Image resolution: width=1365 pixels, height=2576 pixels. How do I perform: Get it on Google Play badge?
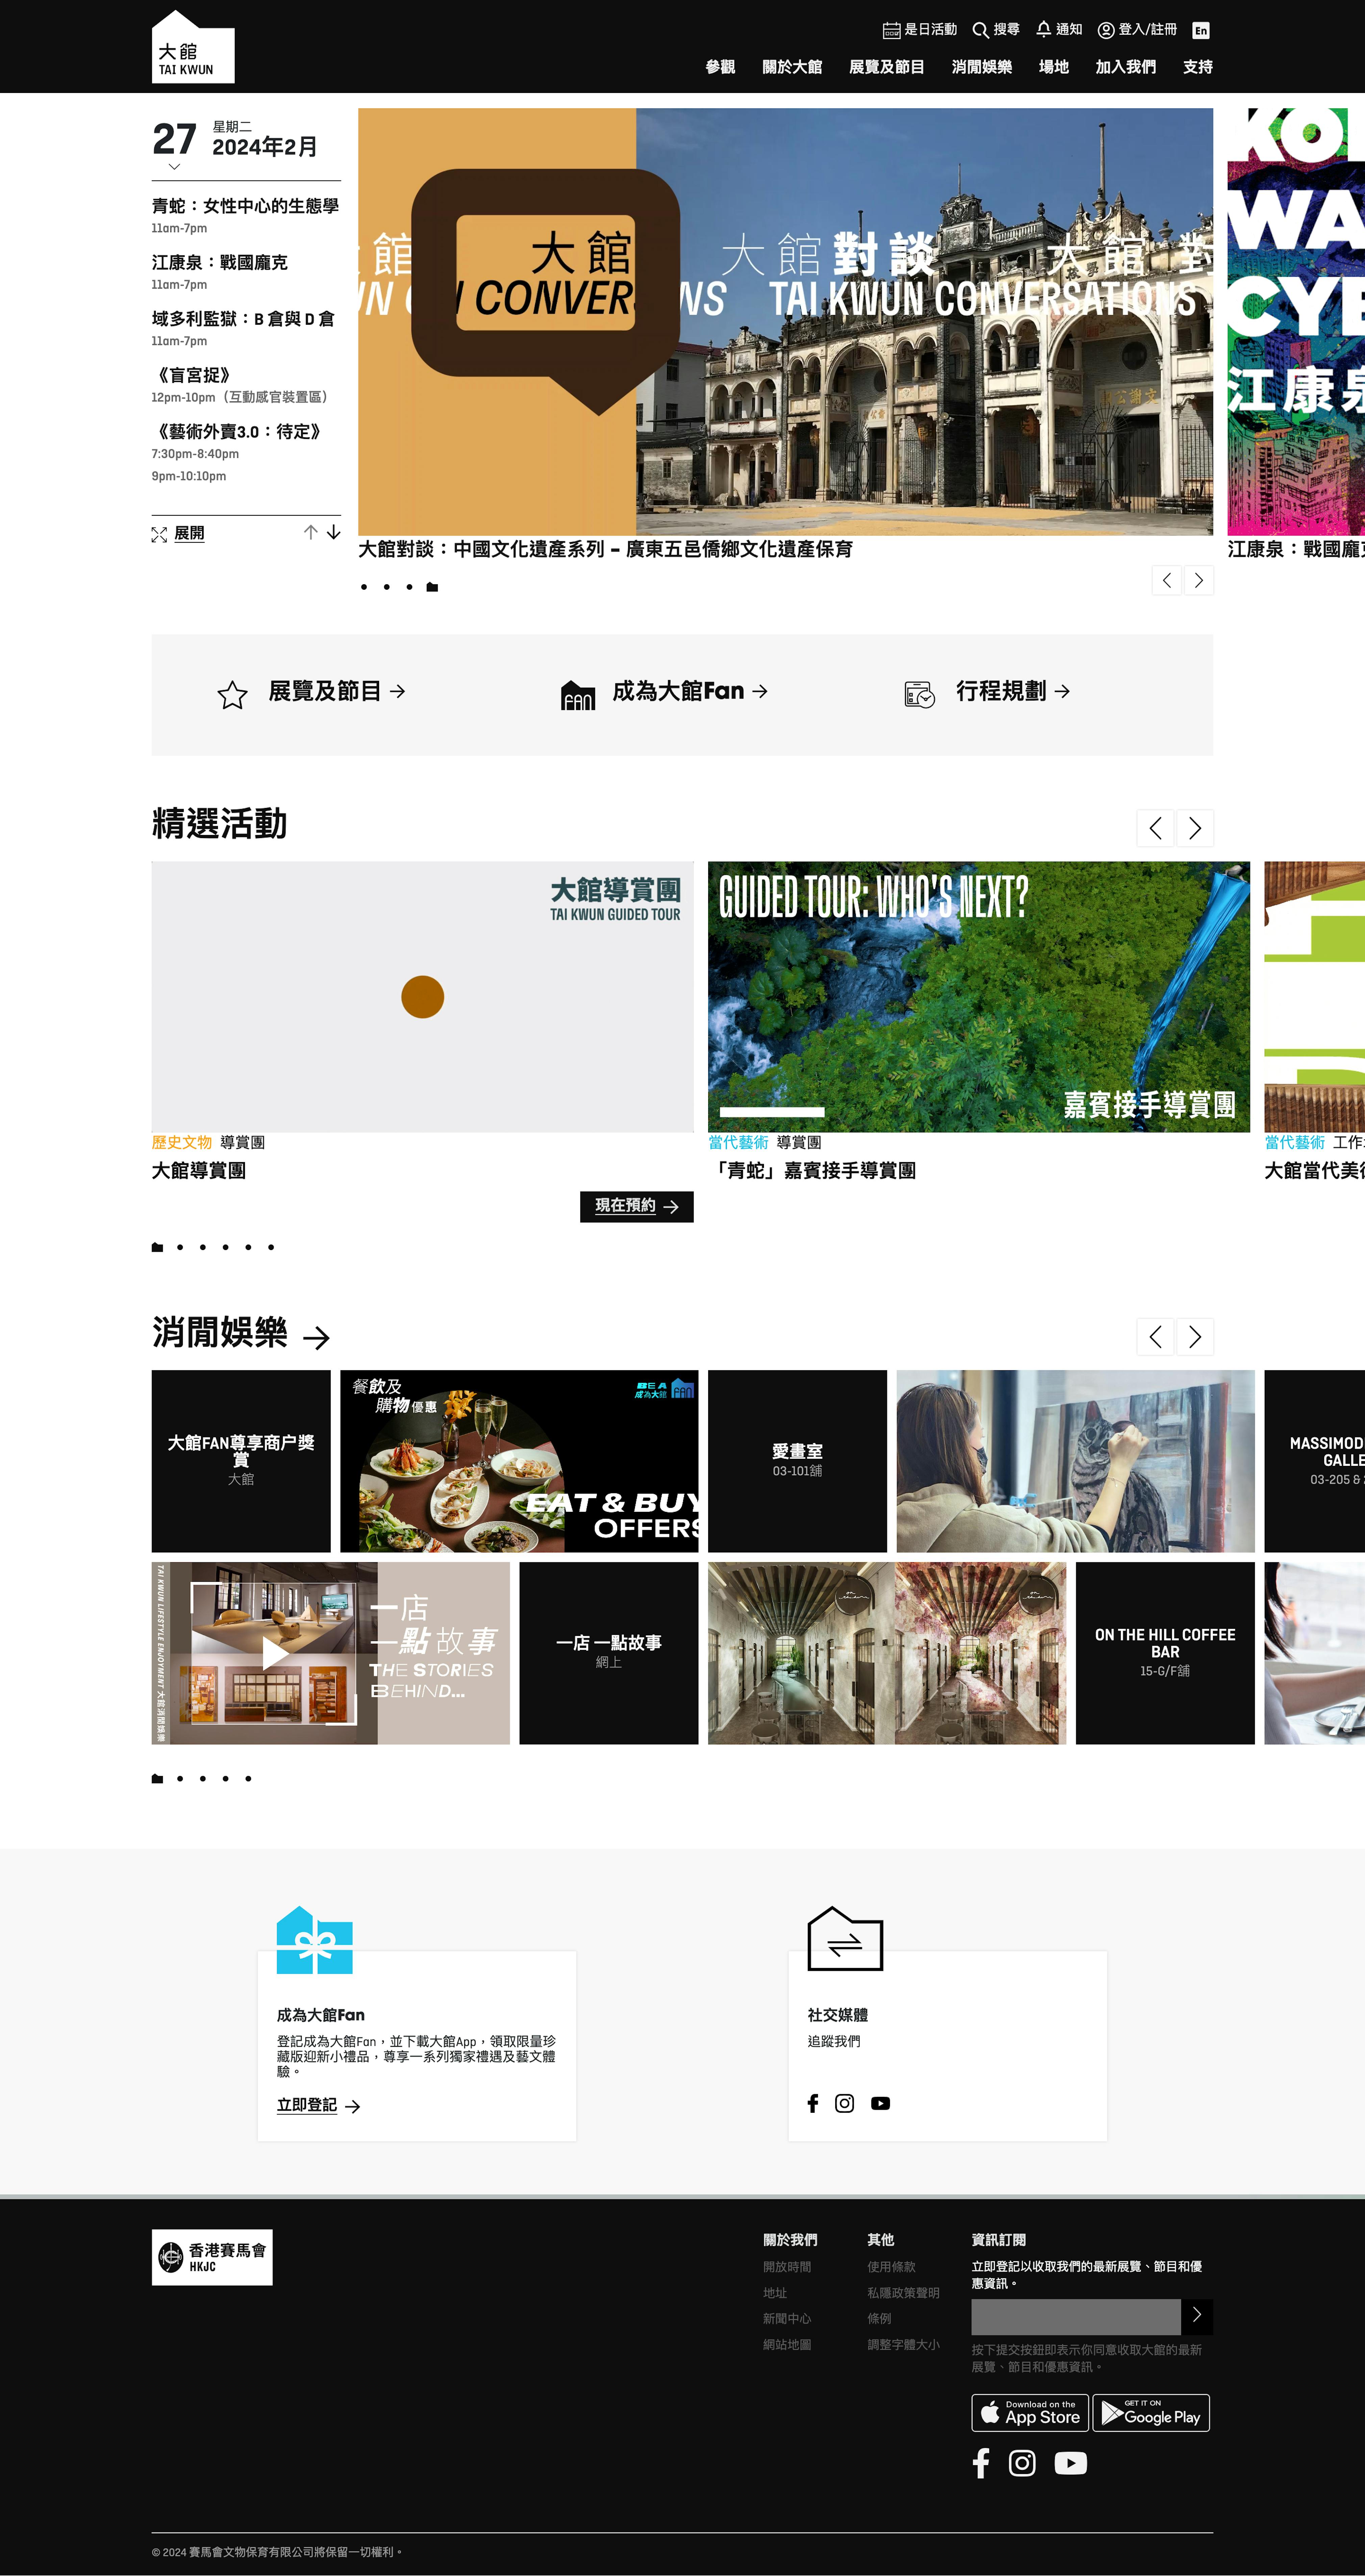(1151, 2413)
